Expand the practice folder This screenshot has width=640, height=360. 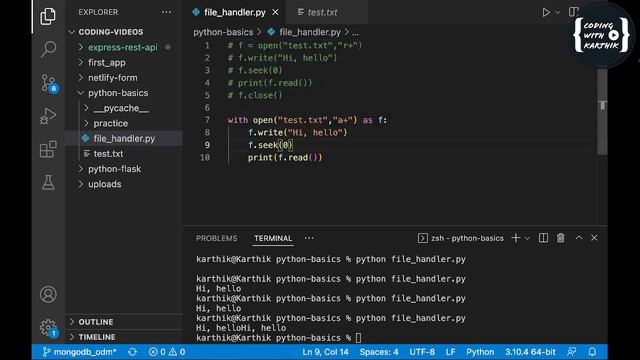pyautogui.click(x=111, y=123)
